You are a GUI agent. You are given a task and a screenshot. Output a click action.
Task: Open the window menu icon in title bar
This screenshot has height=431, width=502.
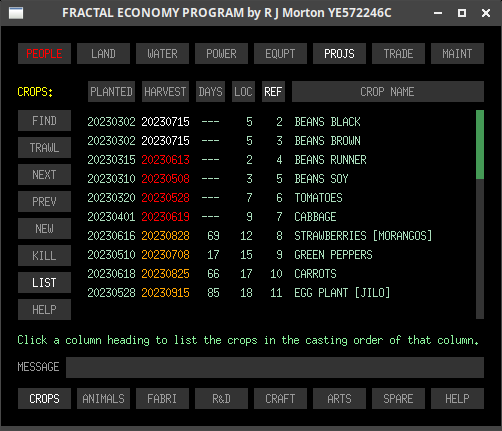[x=16, y=13]
